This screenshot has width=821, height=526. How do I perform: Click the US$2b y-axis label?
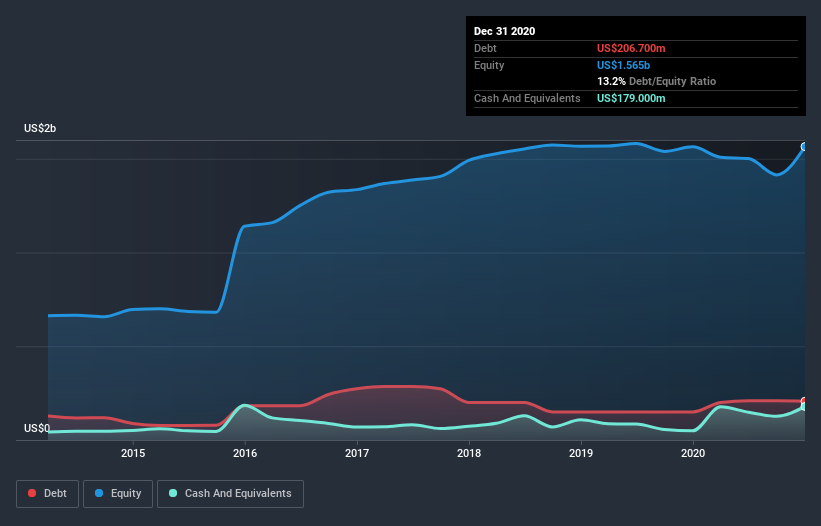click(40, 128)
